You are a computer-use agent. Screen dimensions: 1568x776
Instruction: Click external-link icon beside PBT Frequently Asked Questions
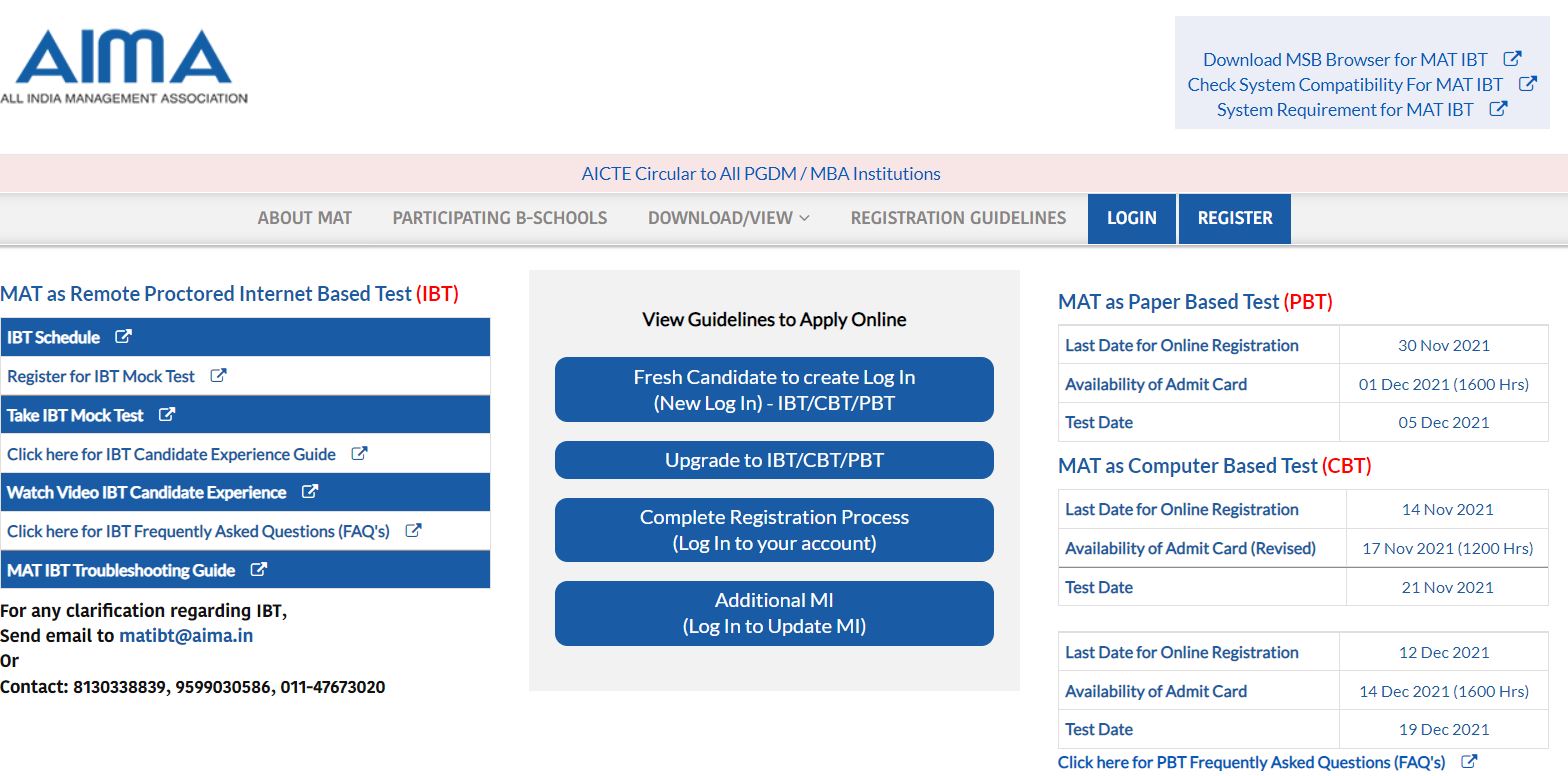pos(1469,762)
